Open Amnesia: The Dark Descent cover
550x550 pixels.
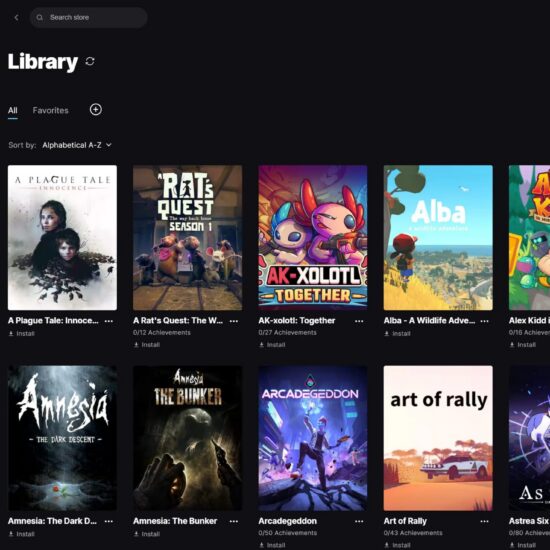click(62, 438)
